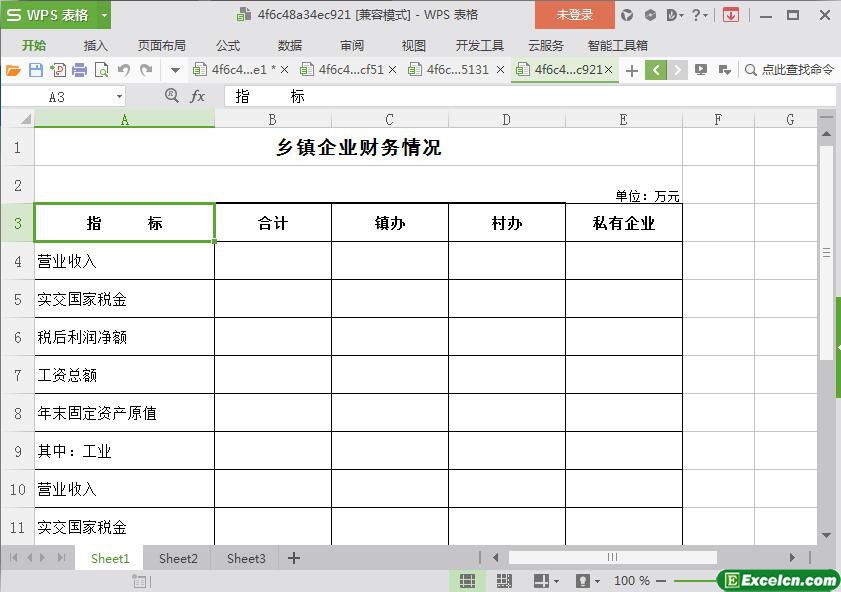Click the skin/theme icon in title bar
Image resolution: width=841 pixels, height=592 pixels.
(626, 15)
